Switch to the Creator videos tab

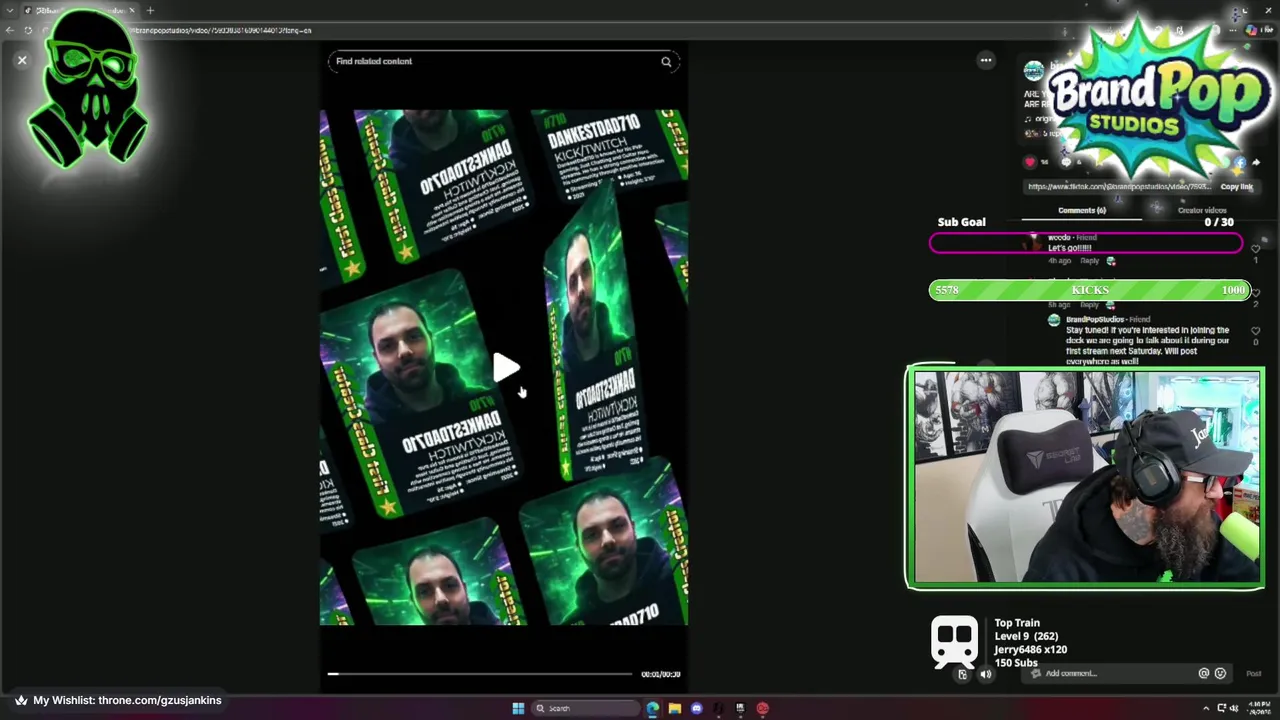[x=1202, y=210]
